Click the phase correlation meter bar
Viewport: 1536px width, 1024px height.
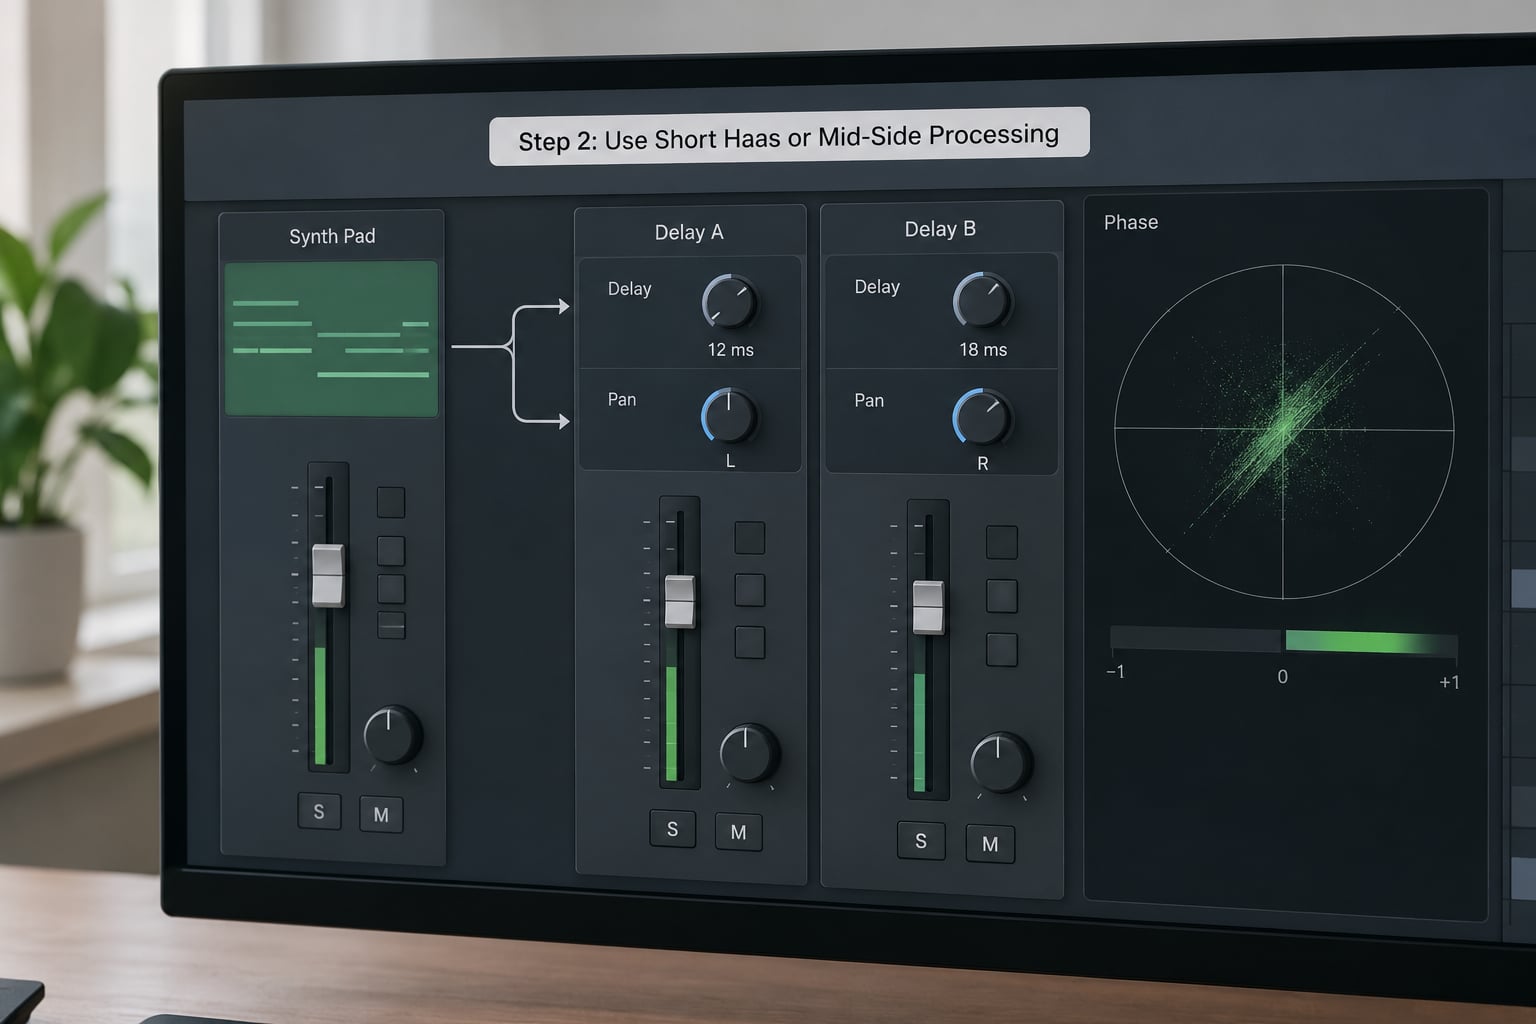[x=1284, y=641]
